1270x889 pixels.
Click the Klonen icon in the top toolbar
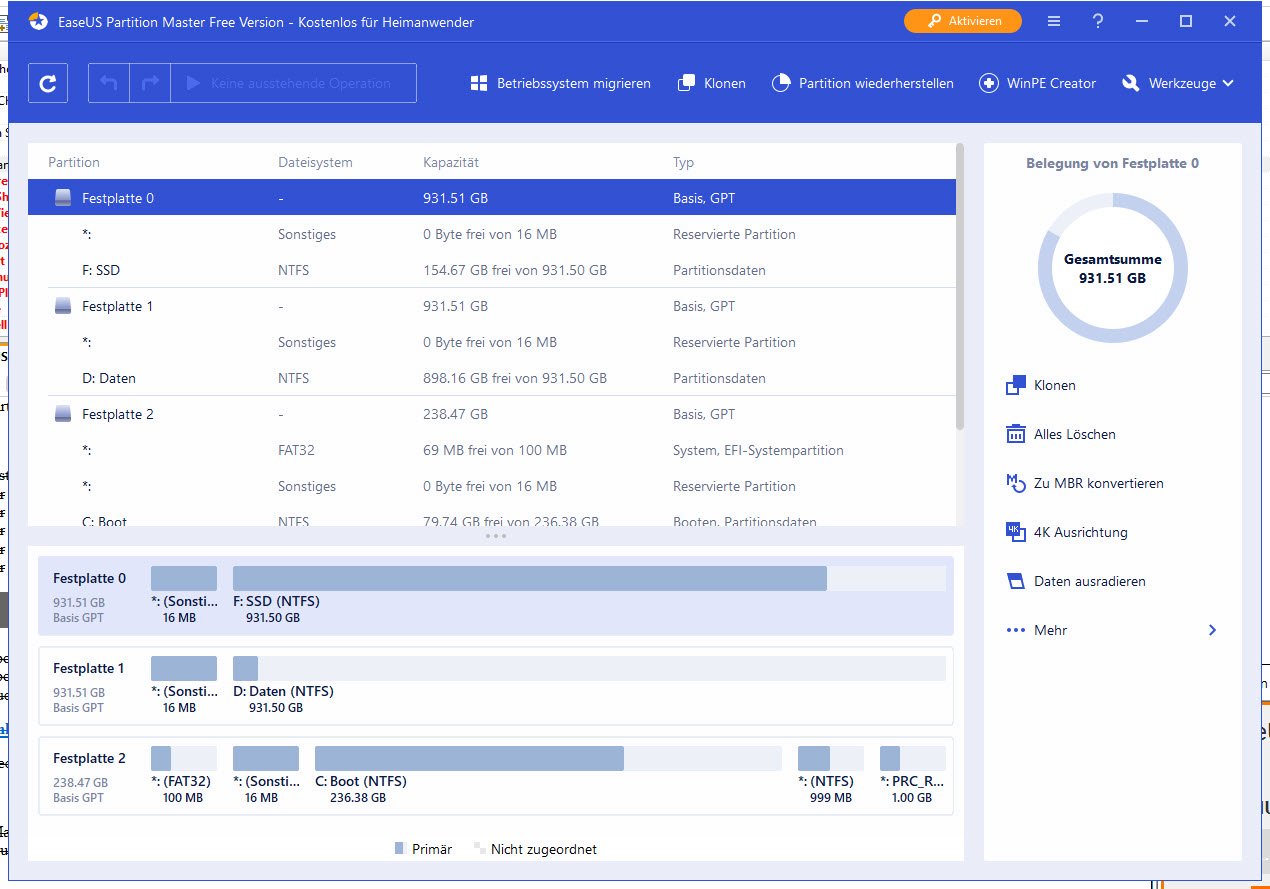coord(687,84)
